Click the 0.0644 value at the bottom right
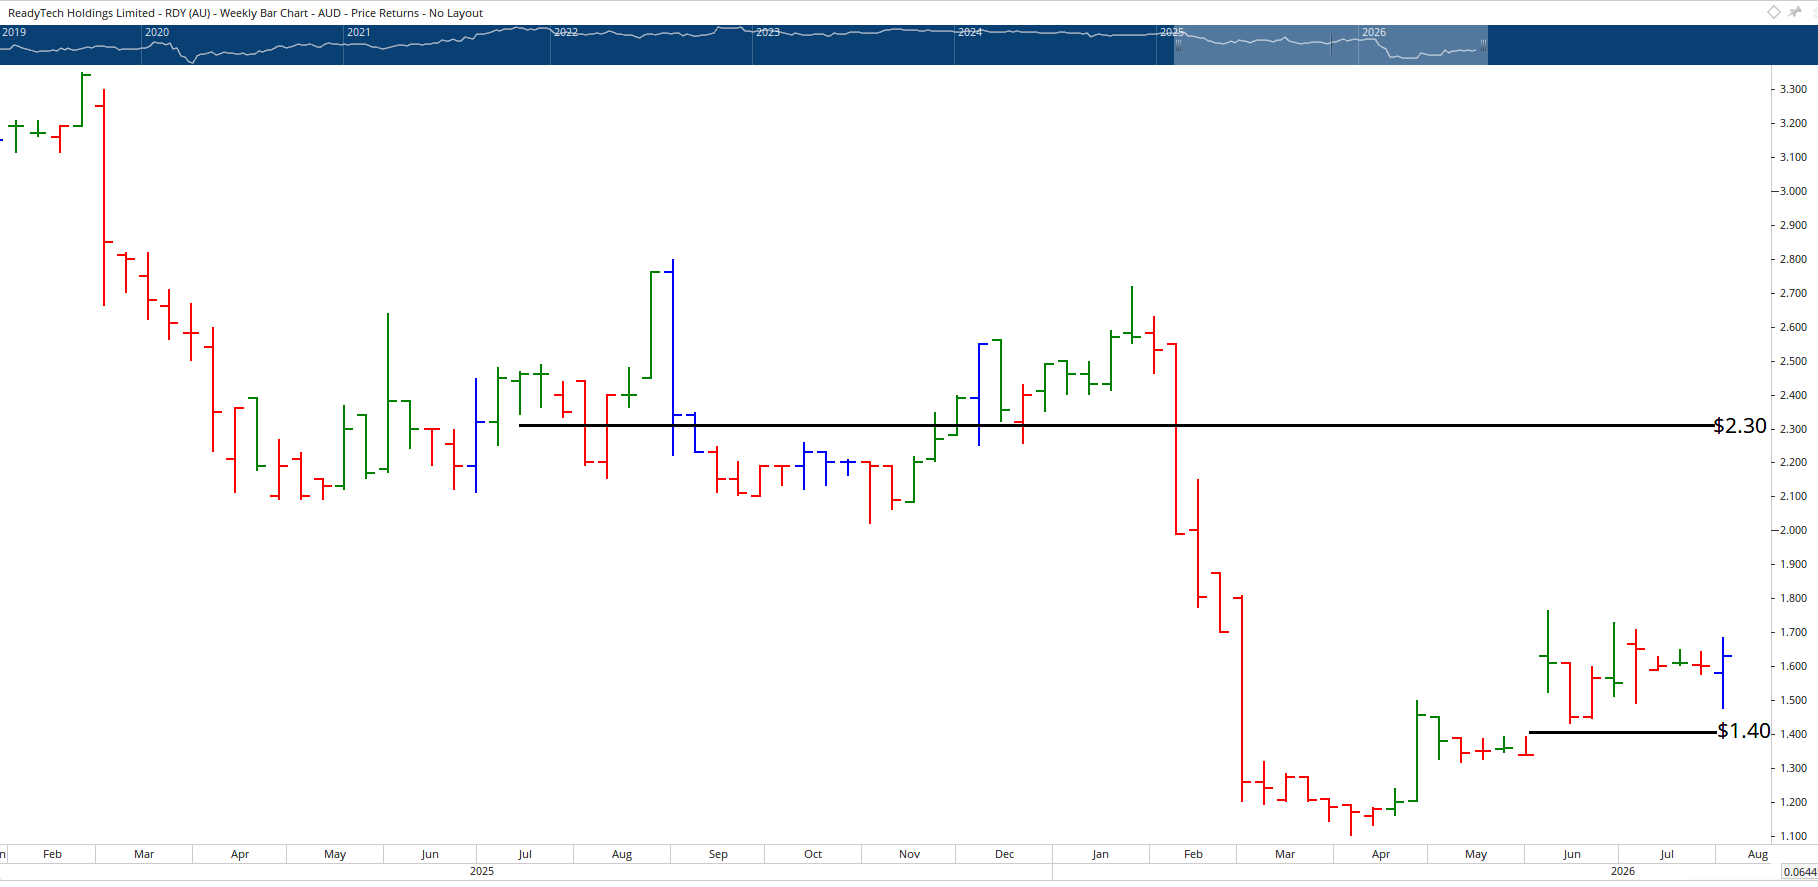1818x887 pixels. coord(1800,872)
